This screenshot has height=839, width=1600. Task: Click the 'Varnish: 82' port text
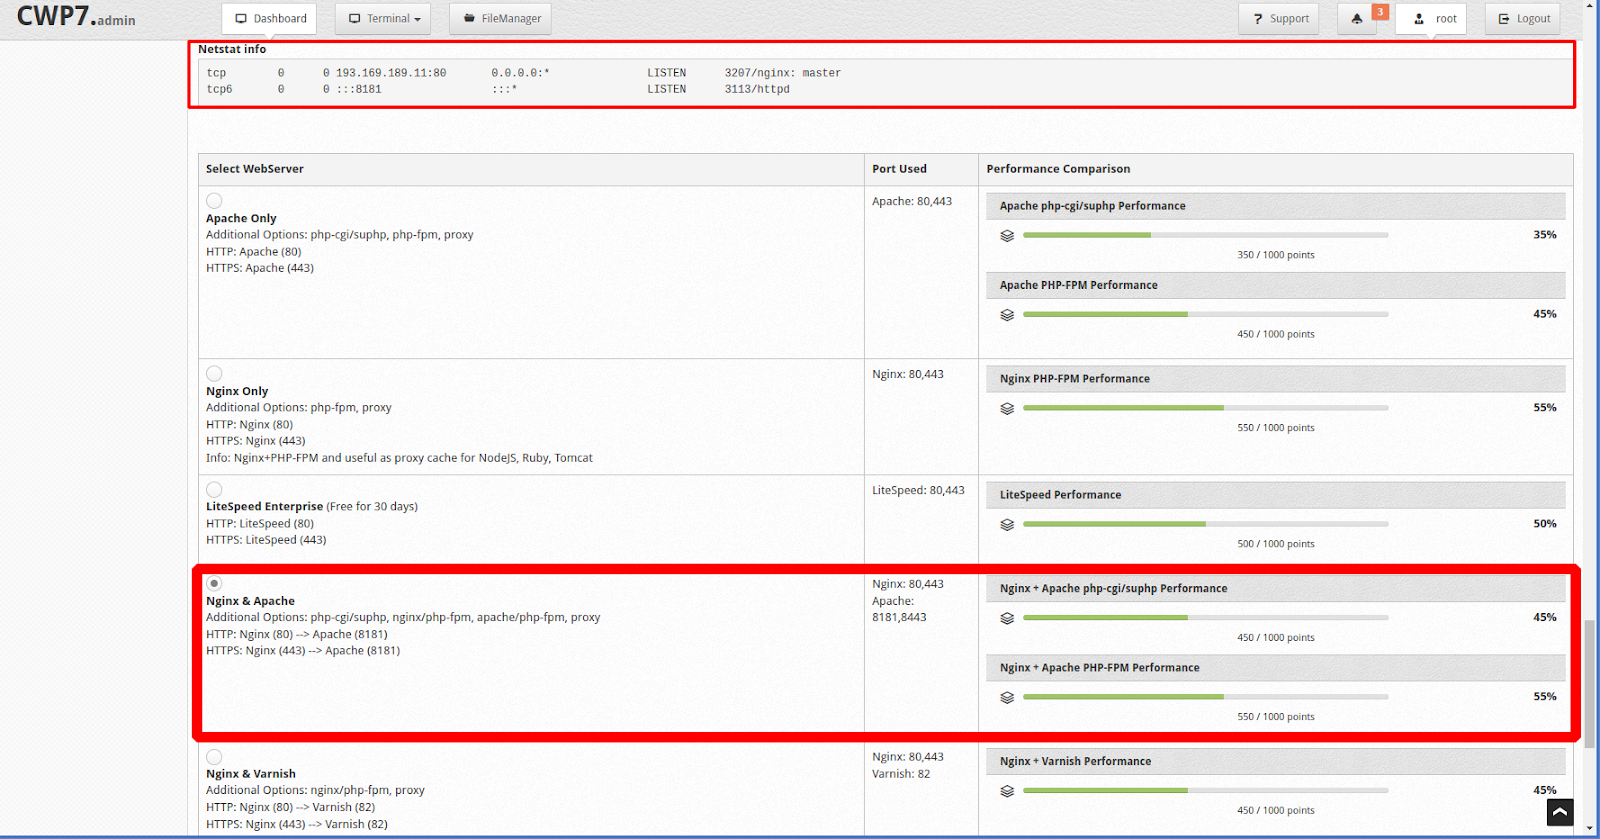(901, 774)
